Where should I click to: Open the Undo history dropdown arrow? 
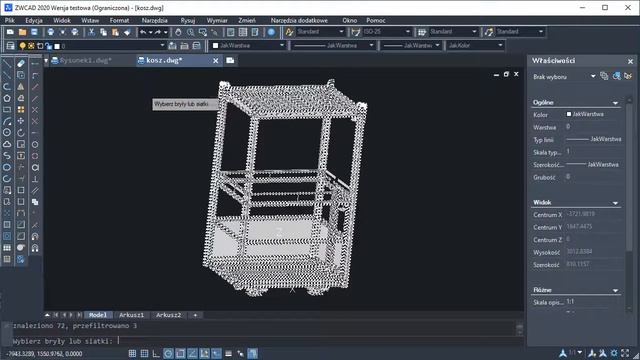[150, 32]
